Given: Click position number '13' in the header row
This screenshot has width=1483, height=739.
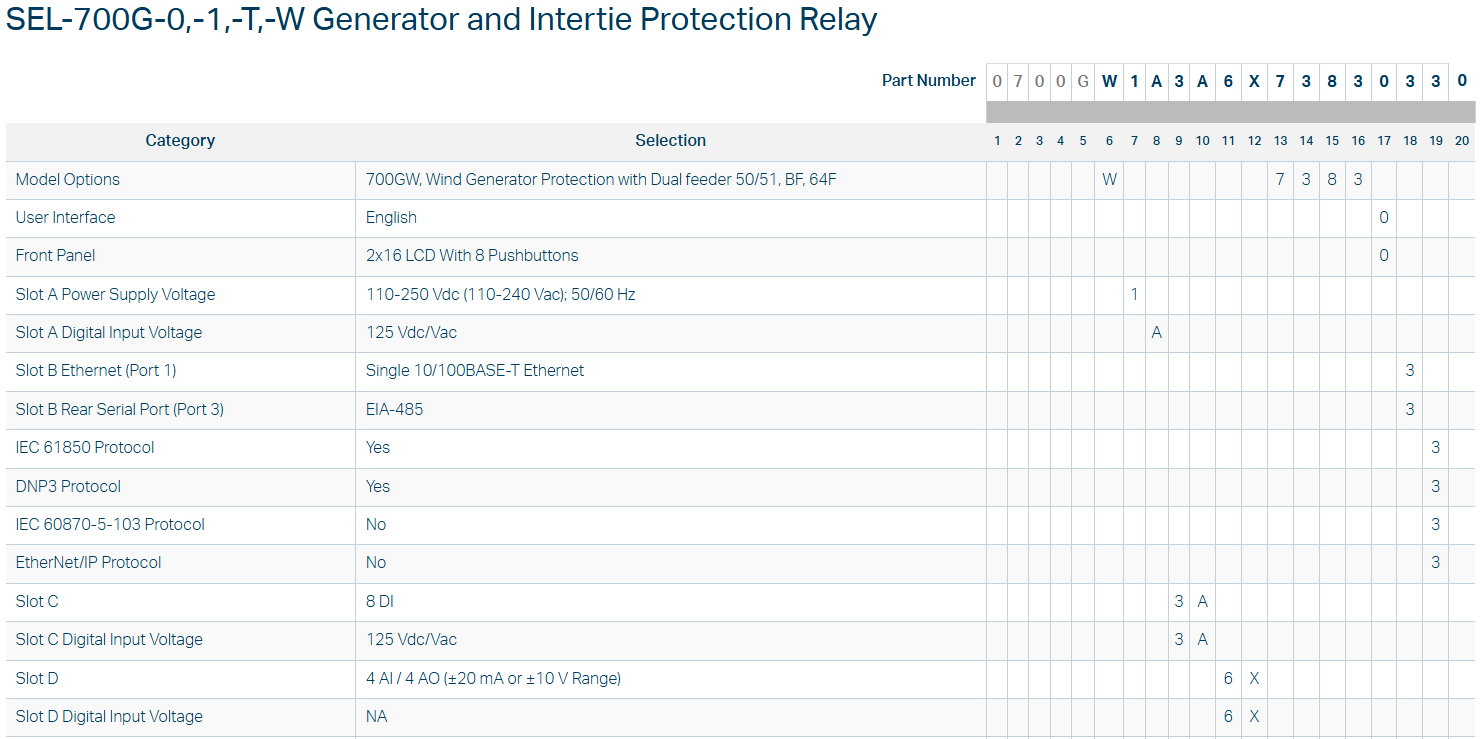Looking at the screenshot, I should (1280, 141).
